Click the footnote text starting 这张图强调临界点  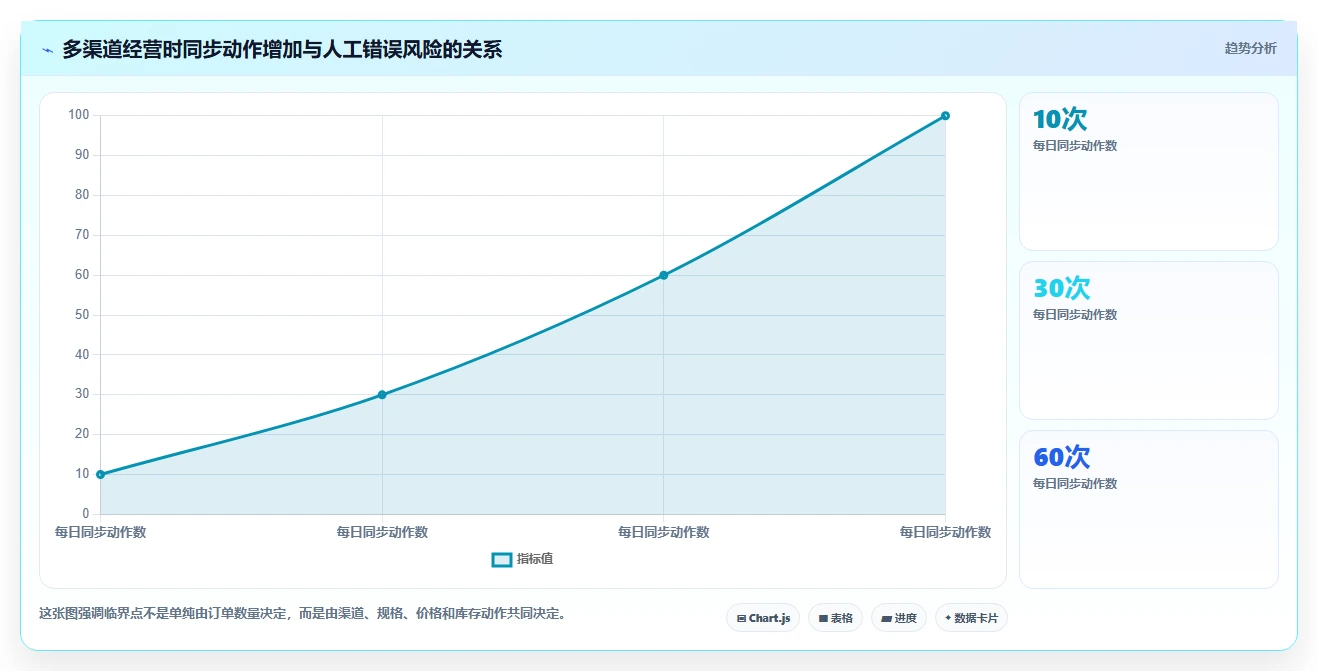305,614
